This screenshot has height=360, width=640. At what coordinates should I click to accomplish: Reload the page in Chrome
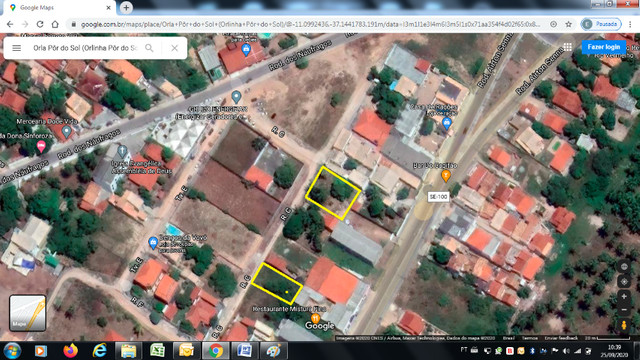[40, 24]
